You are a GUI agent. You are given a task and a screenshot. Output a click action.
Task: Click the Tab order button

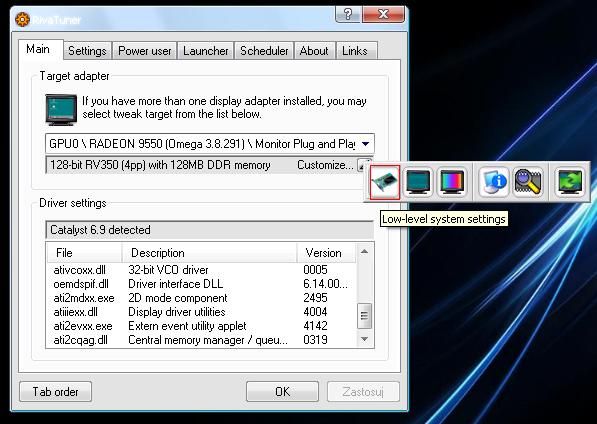[x=56, y=392]
